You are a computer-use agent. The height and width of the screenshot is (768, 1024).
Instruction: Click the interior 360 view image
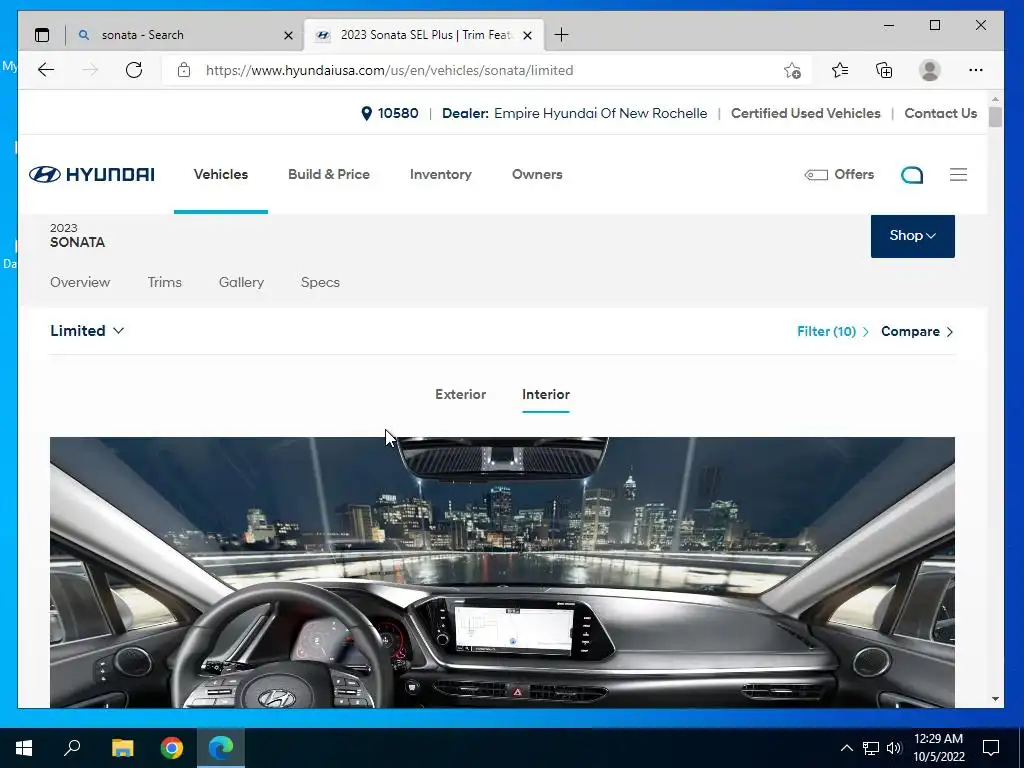502,572
